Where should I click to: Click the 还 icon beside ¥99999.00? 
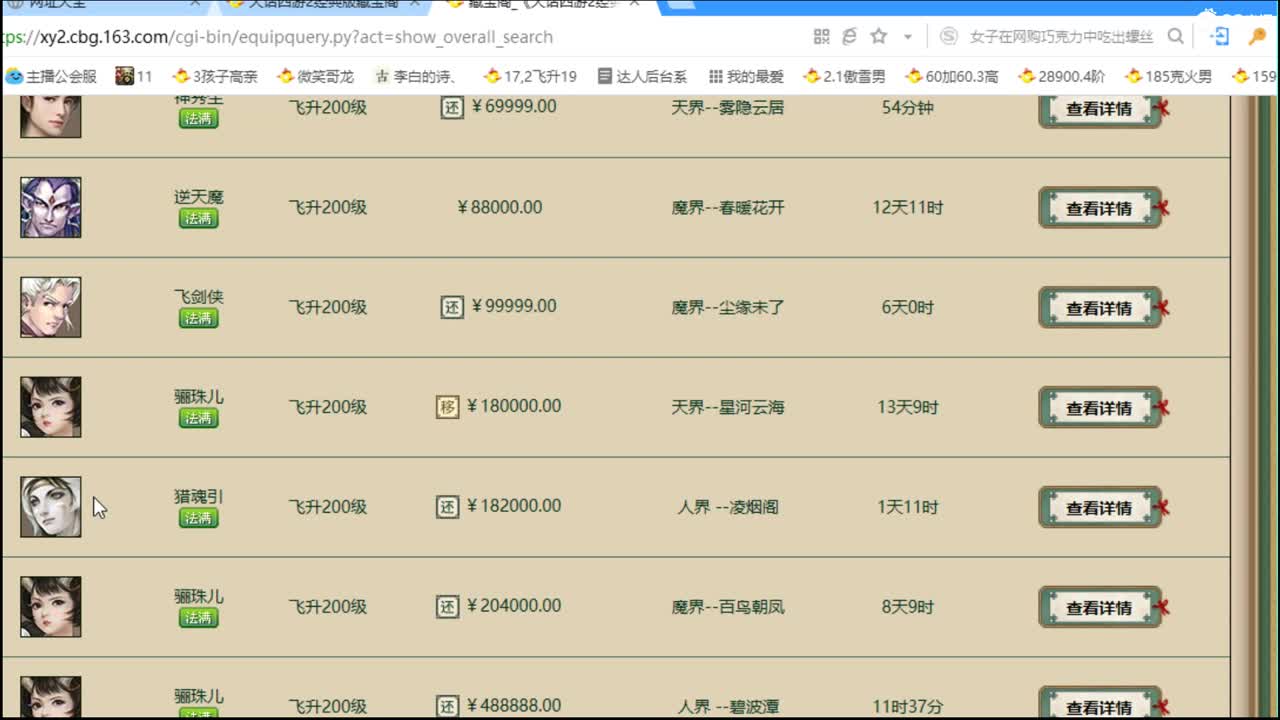452,307
